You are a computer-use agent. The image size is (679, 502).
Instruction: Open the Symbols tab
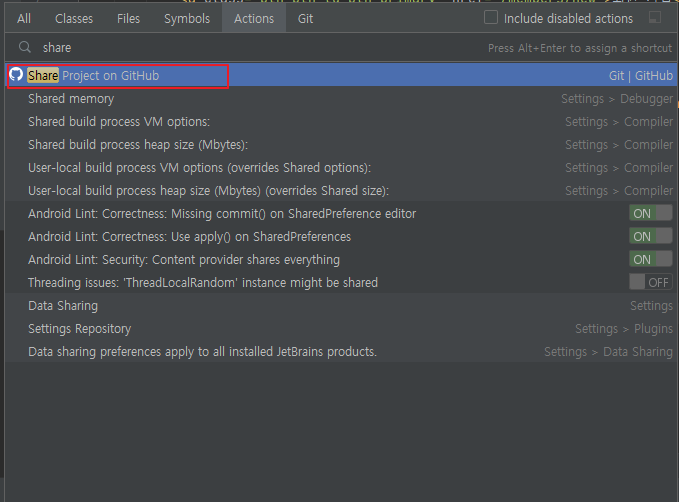[x=187, y=19]
